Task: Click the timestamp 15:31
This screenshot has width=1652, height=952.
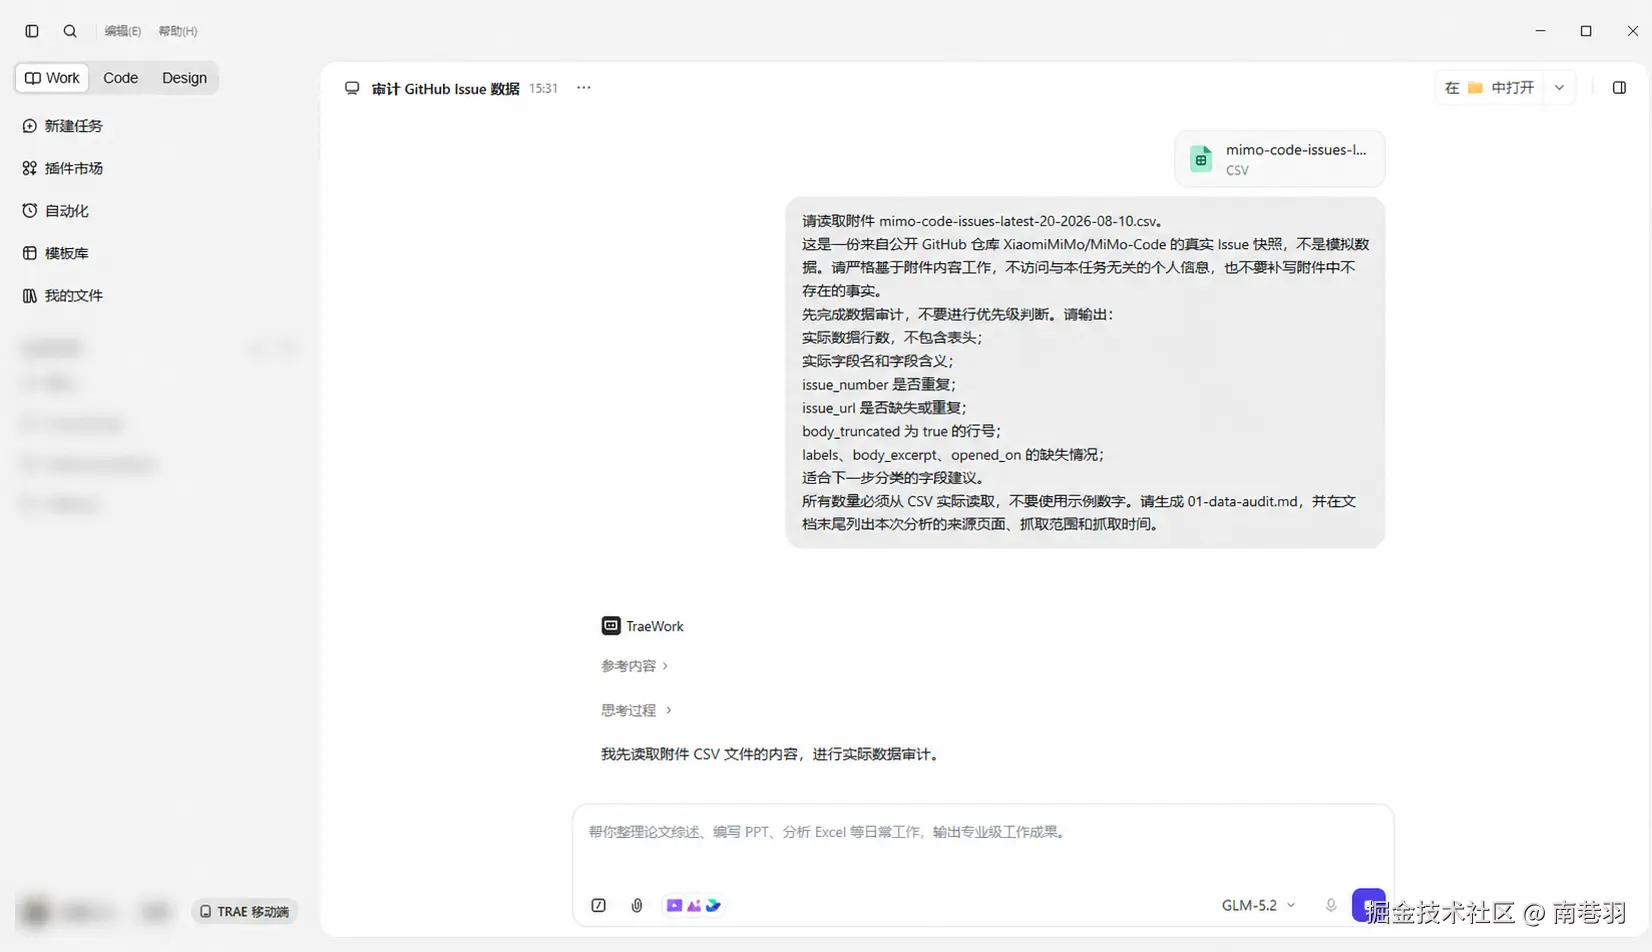Action: 543,89
